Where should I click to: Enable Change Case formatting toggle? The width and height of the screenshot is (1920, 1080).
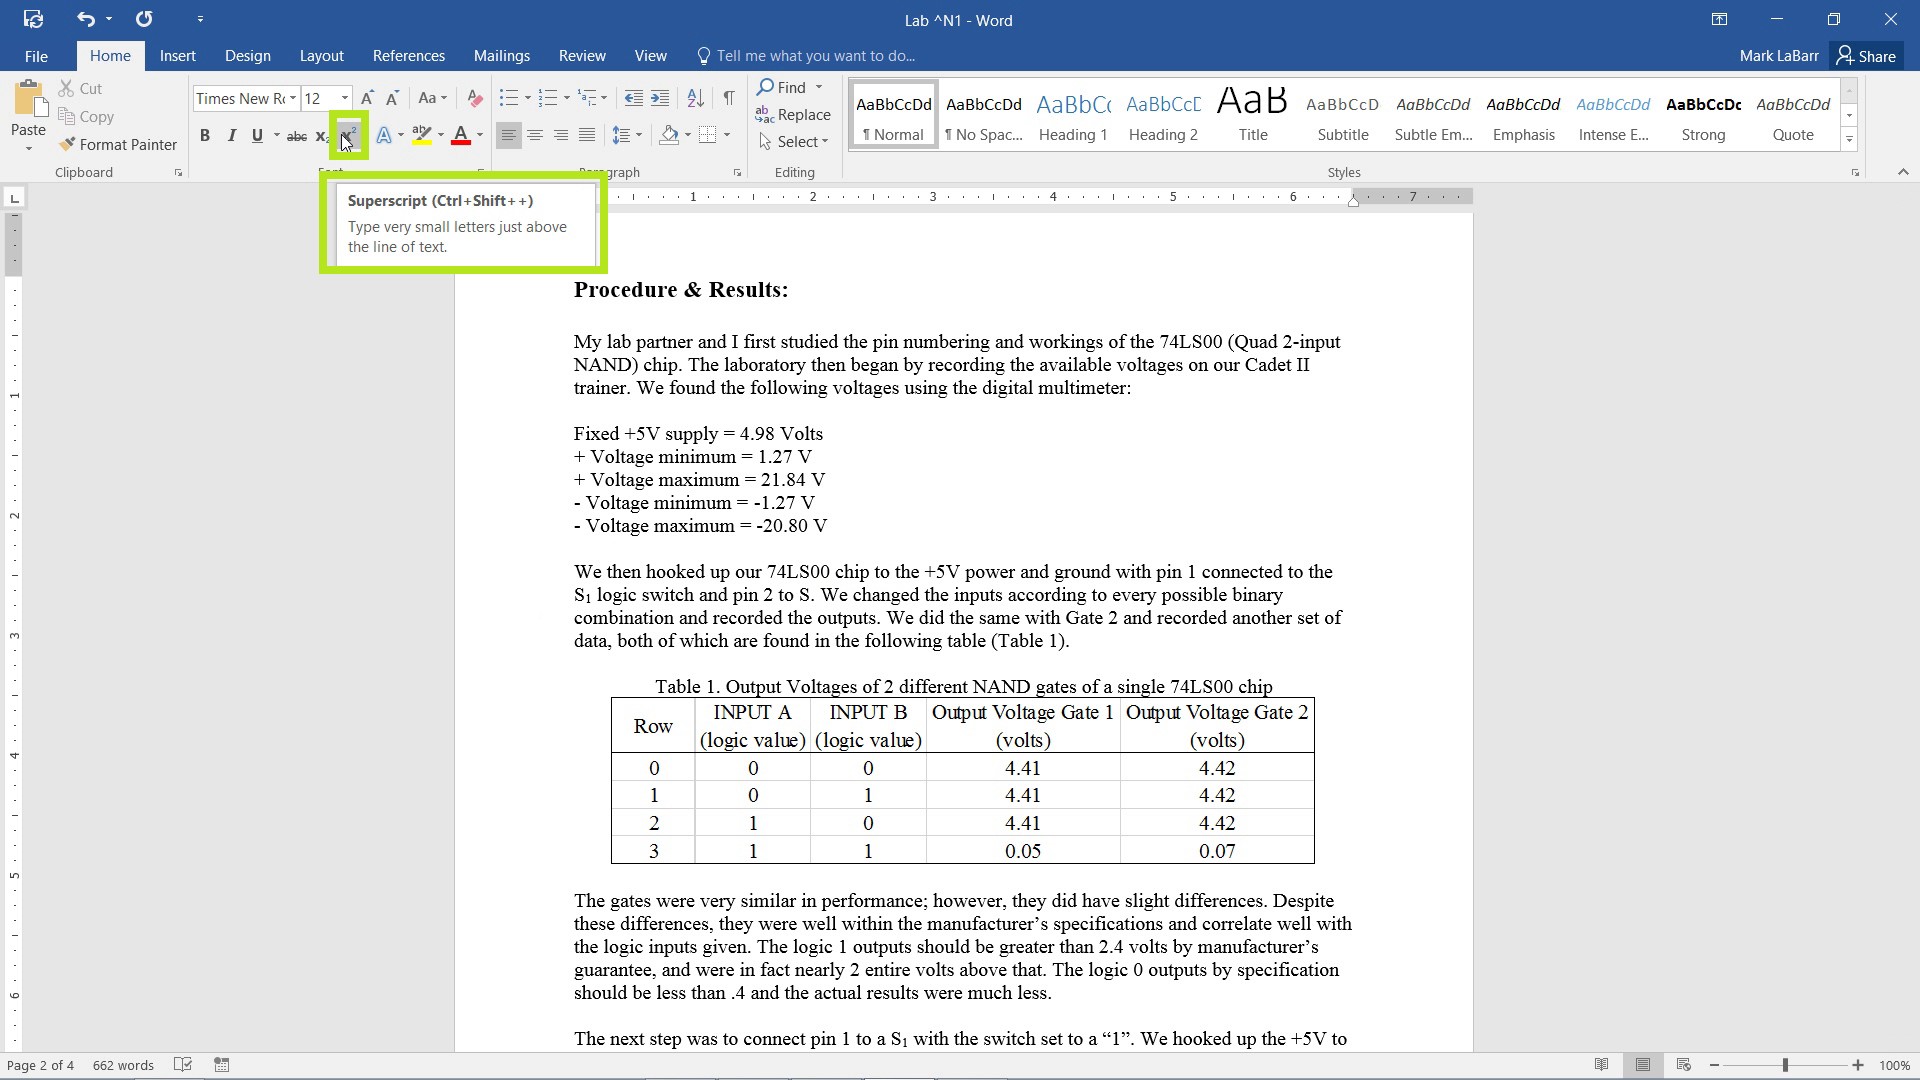click(433, 98)
